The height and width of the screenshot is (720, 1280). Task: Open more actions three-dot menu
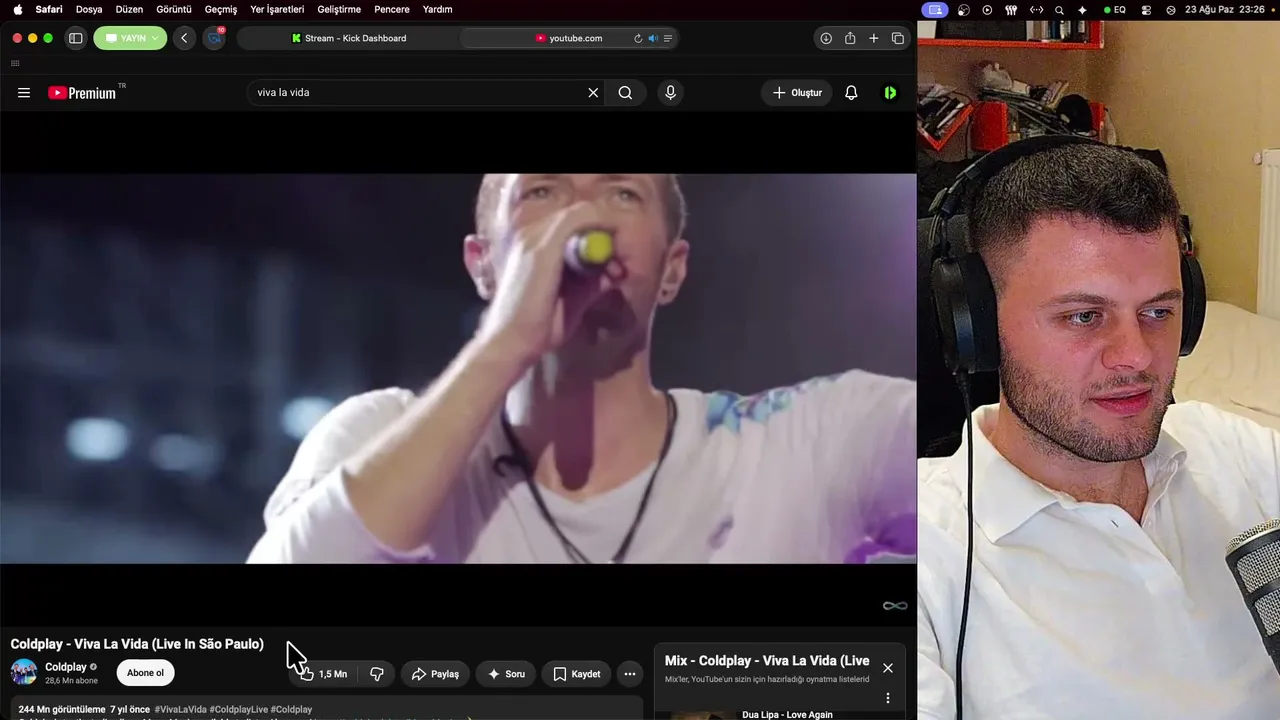[x=630, y=674]
